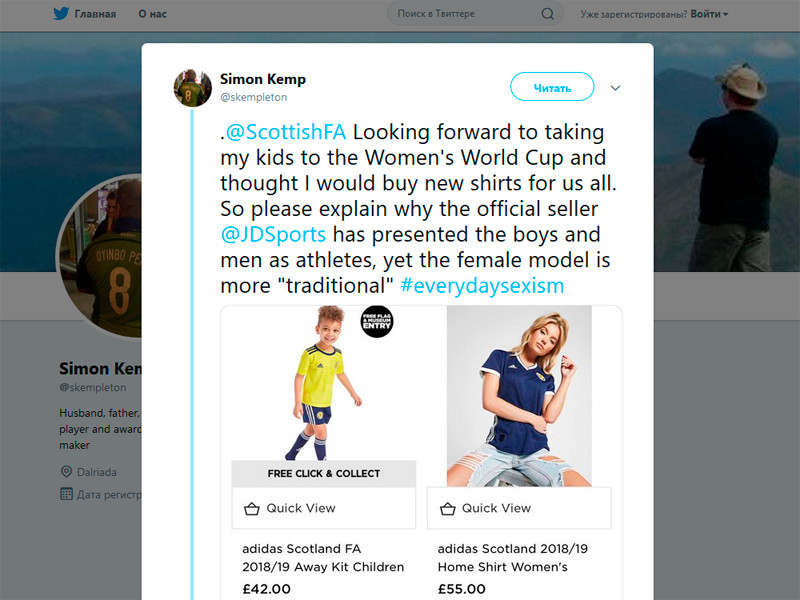The width and height of the screenshot is (800, 600).
Task: Click basket icon on women's shirt Quick View
Action: (x=447, y=508)
